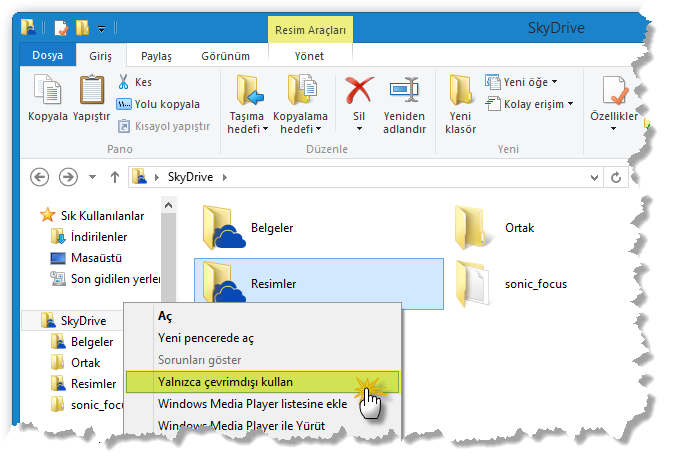The height and width of the screenshot is (467, 673).
Task: Click Yolu kopyala command
Action: [158, 104]
